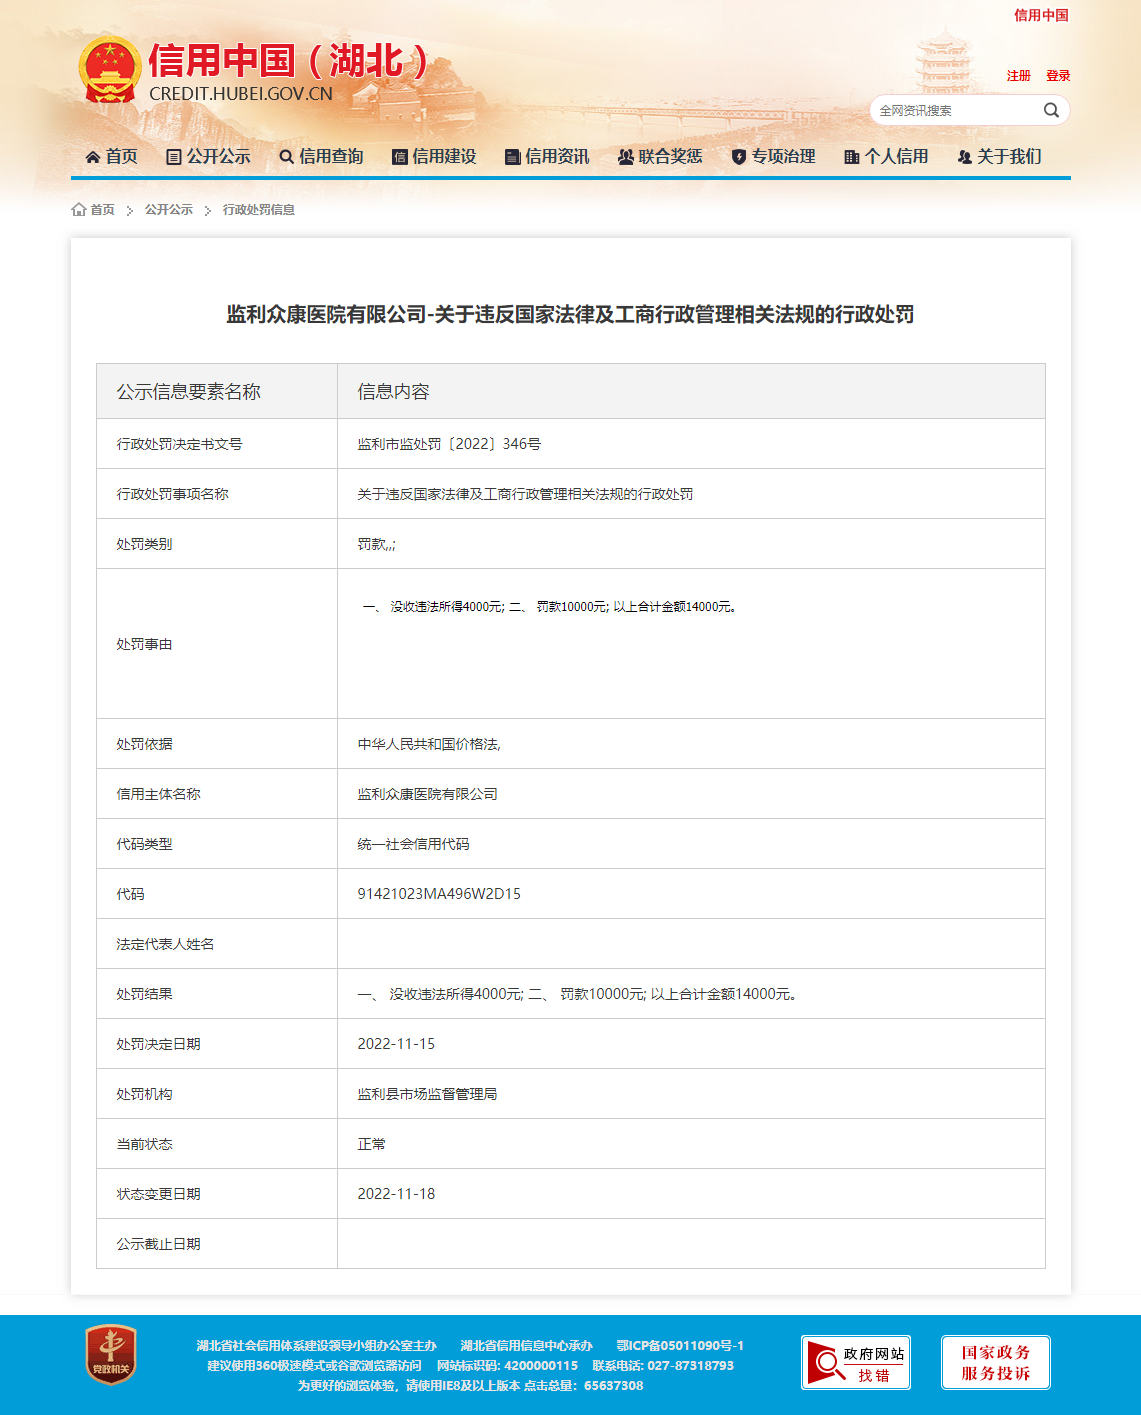Open 国家政务服务投诉 badge
1141x1415 pixels.
[x=996, y=1362]
